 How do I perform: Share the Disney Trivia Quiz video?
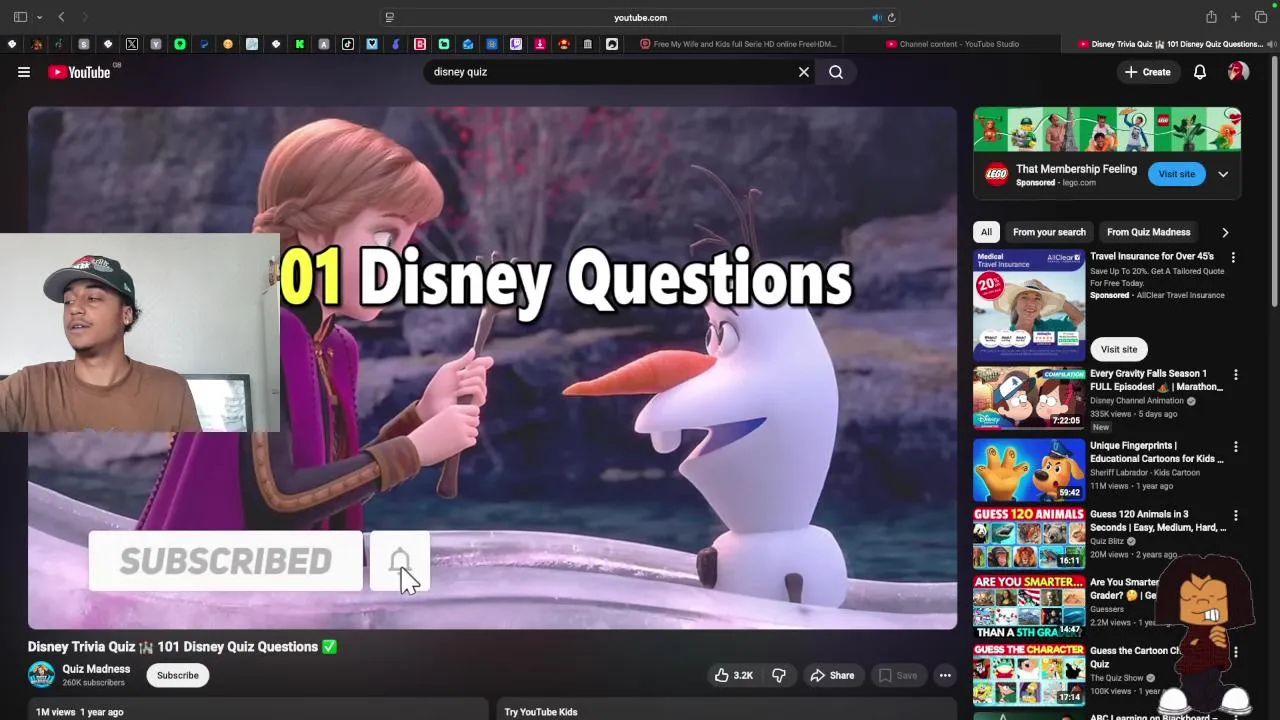[x=832, y=675]
